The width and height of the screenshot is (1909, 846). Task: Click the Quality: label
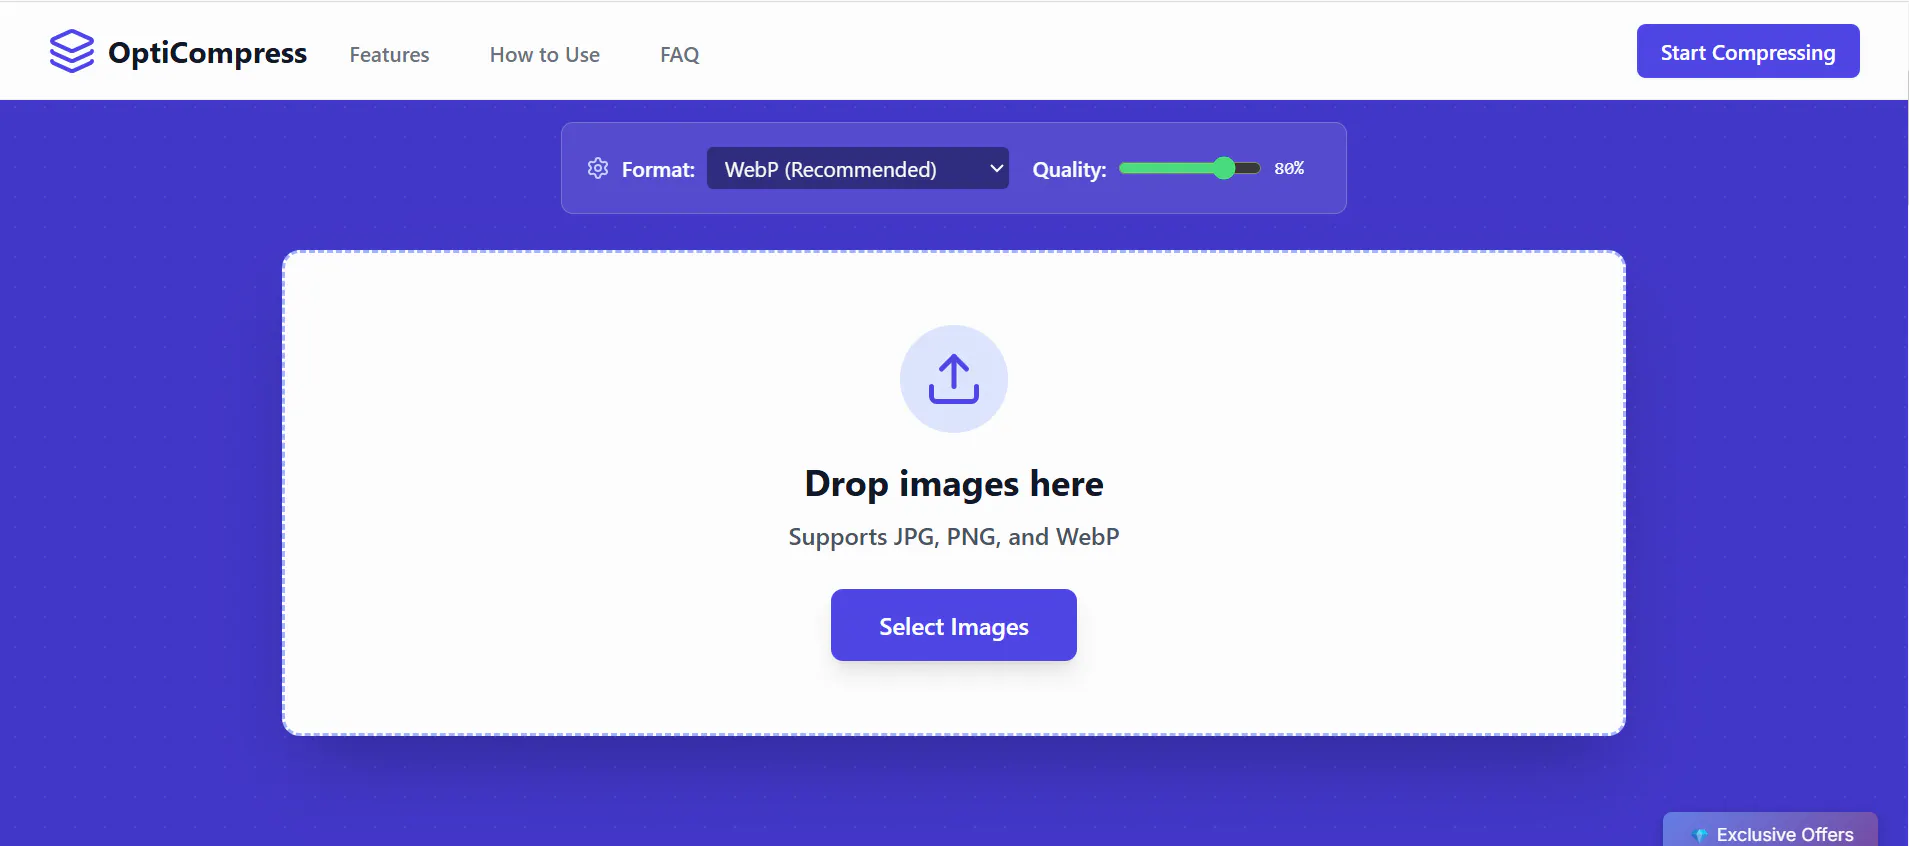pyautogui.click(x=1069, y=169)
